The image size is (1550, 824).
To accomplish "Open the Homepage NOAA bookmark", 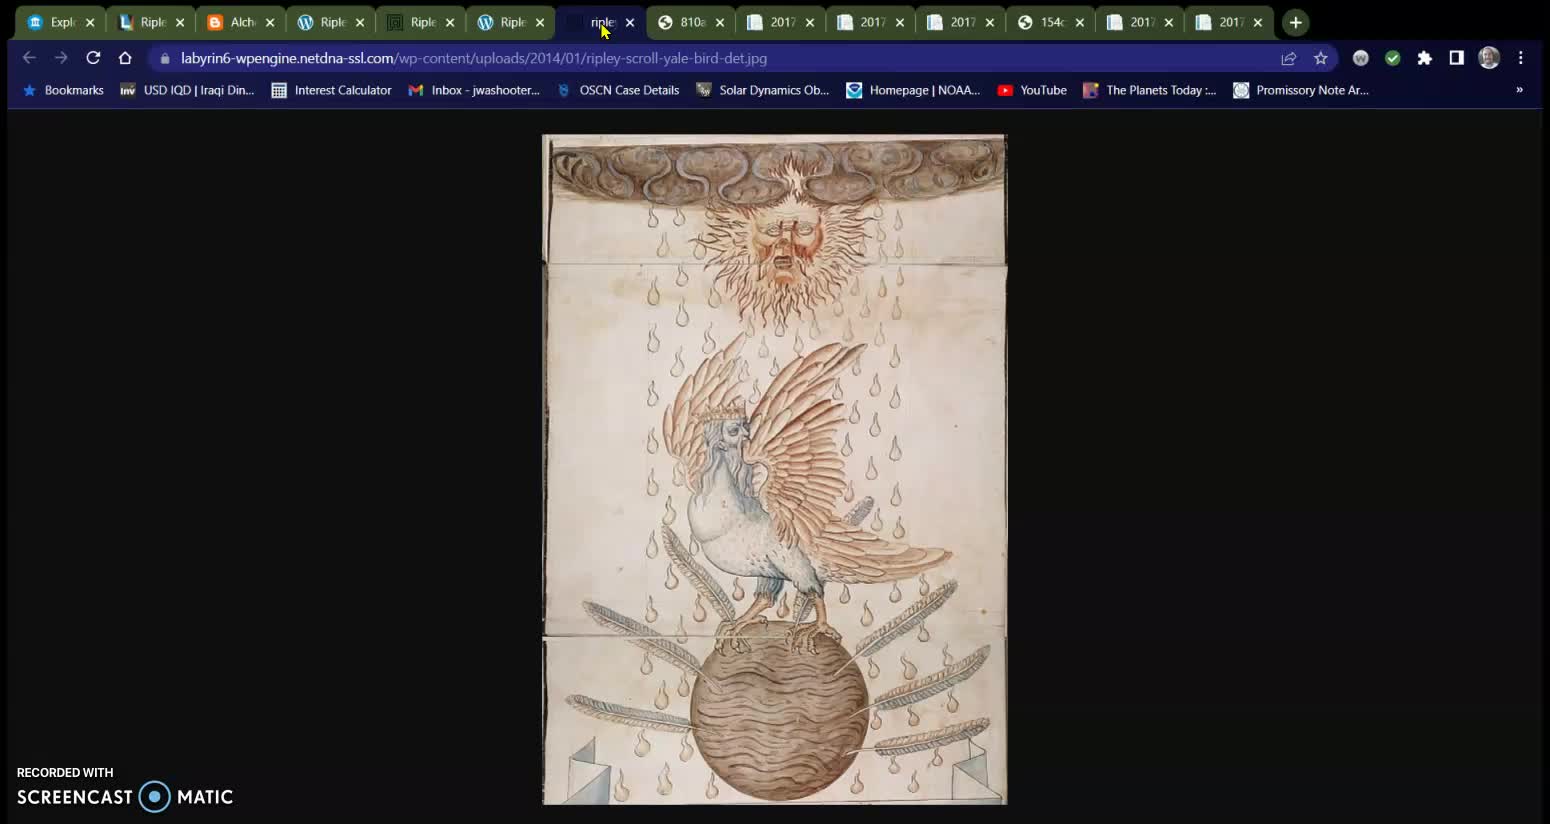I will point(914,90).
